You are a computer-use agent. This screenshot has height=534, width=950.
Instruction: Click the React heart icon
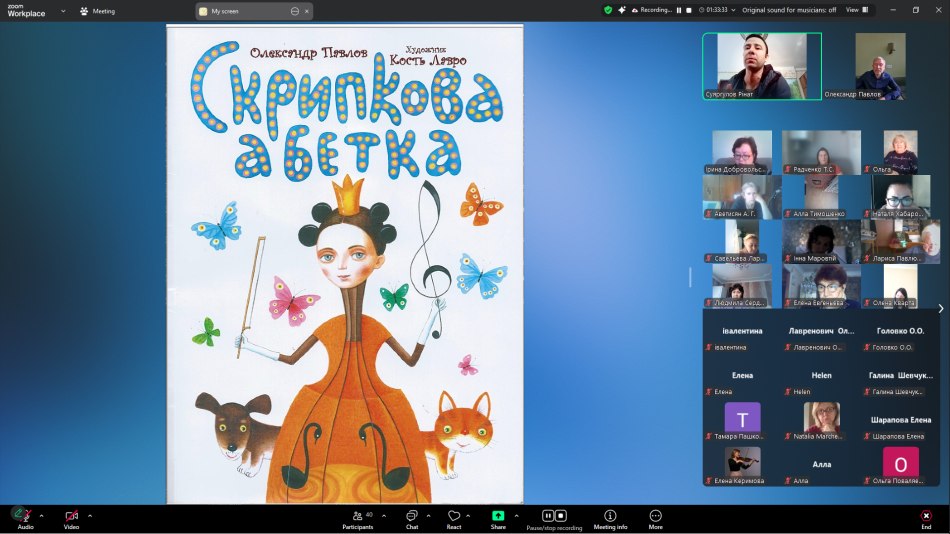pos(453,516)
